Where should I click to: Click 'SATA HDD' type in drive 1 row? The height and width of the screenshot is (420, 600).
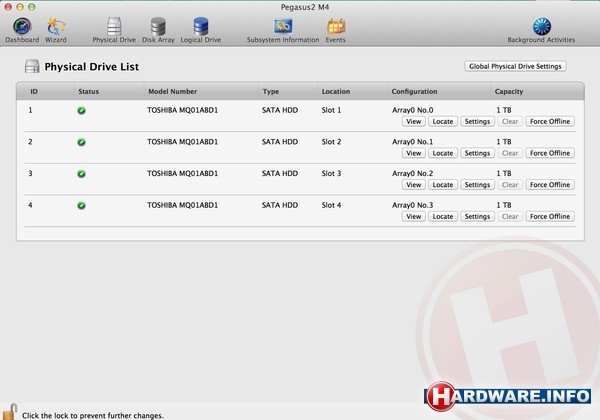[280, 110]
